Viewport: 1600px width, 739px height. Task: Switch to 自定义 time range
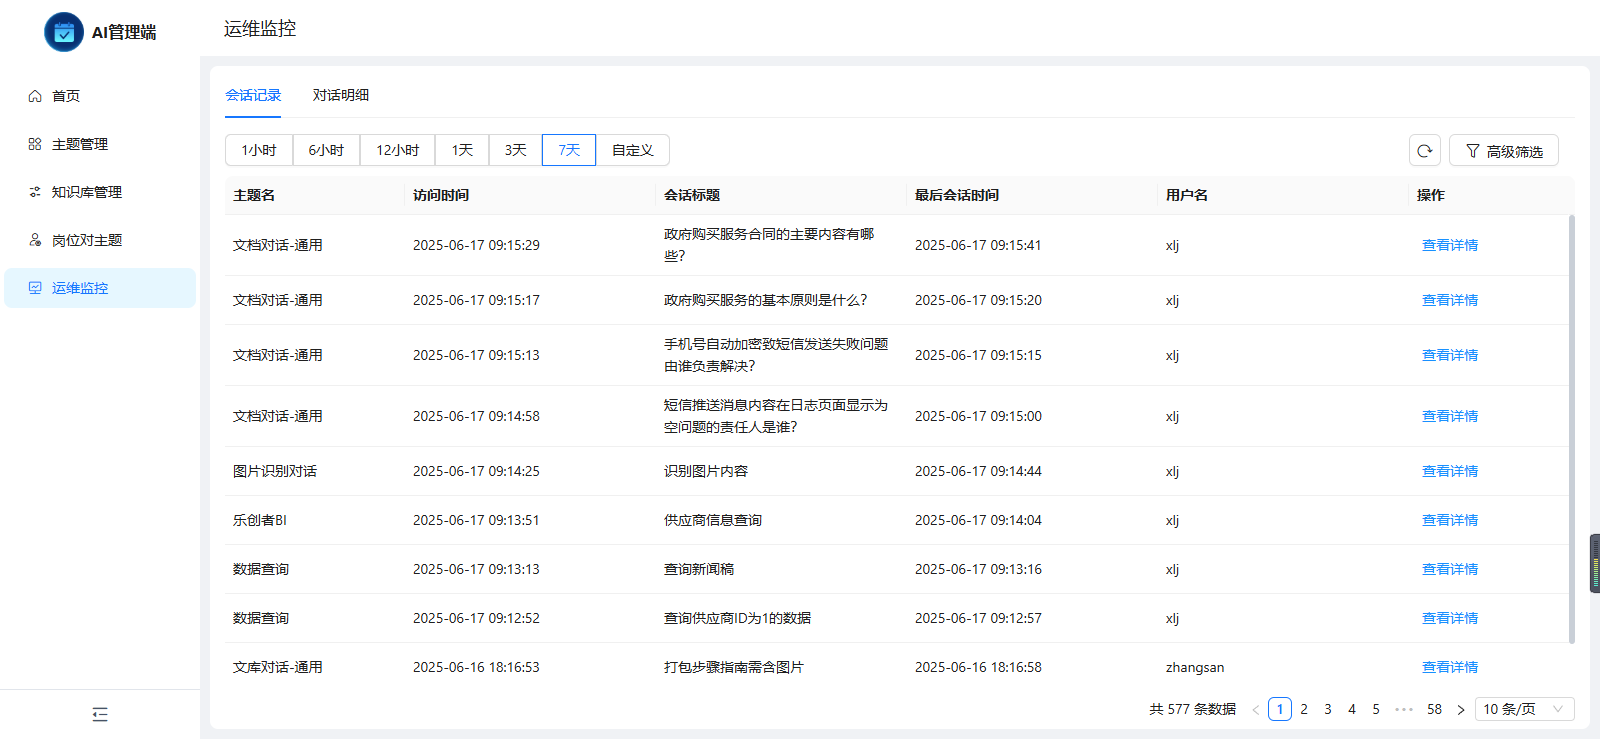click(632, 150)
